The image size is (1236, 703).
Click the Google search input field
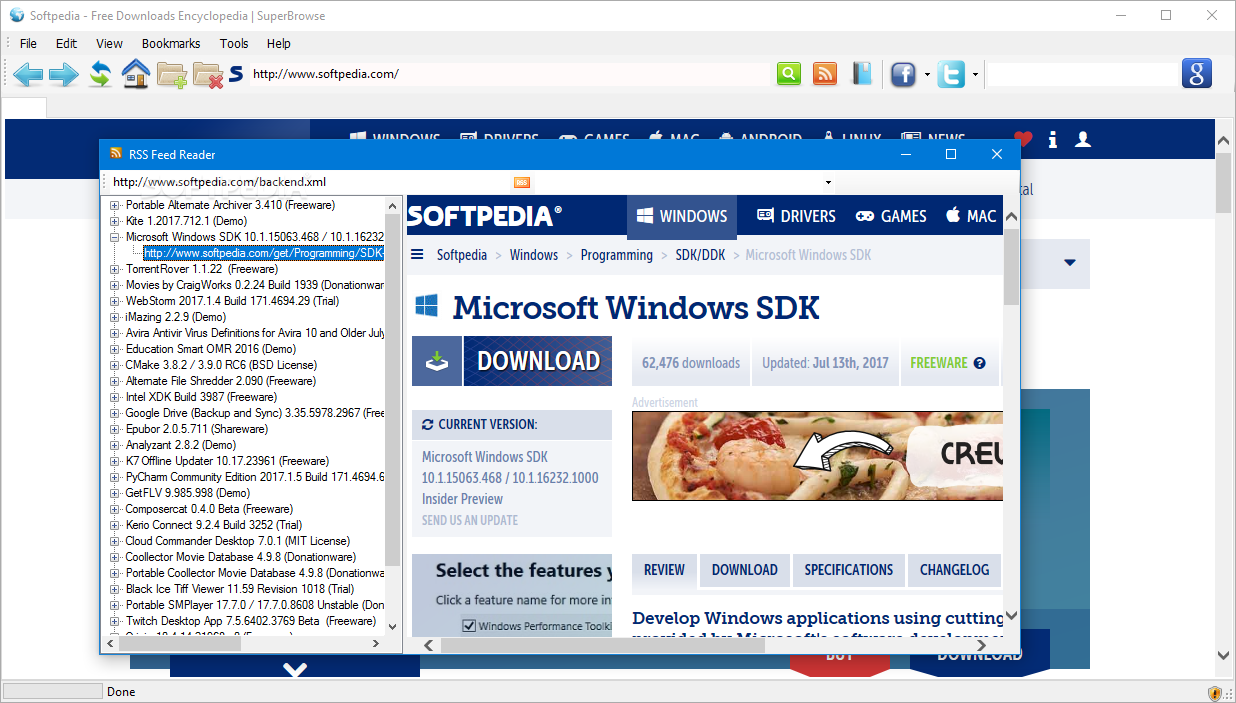click(1085, 74)
